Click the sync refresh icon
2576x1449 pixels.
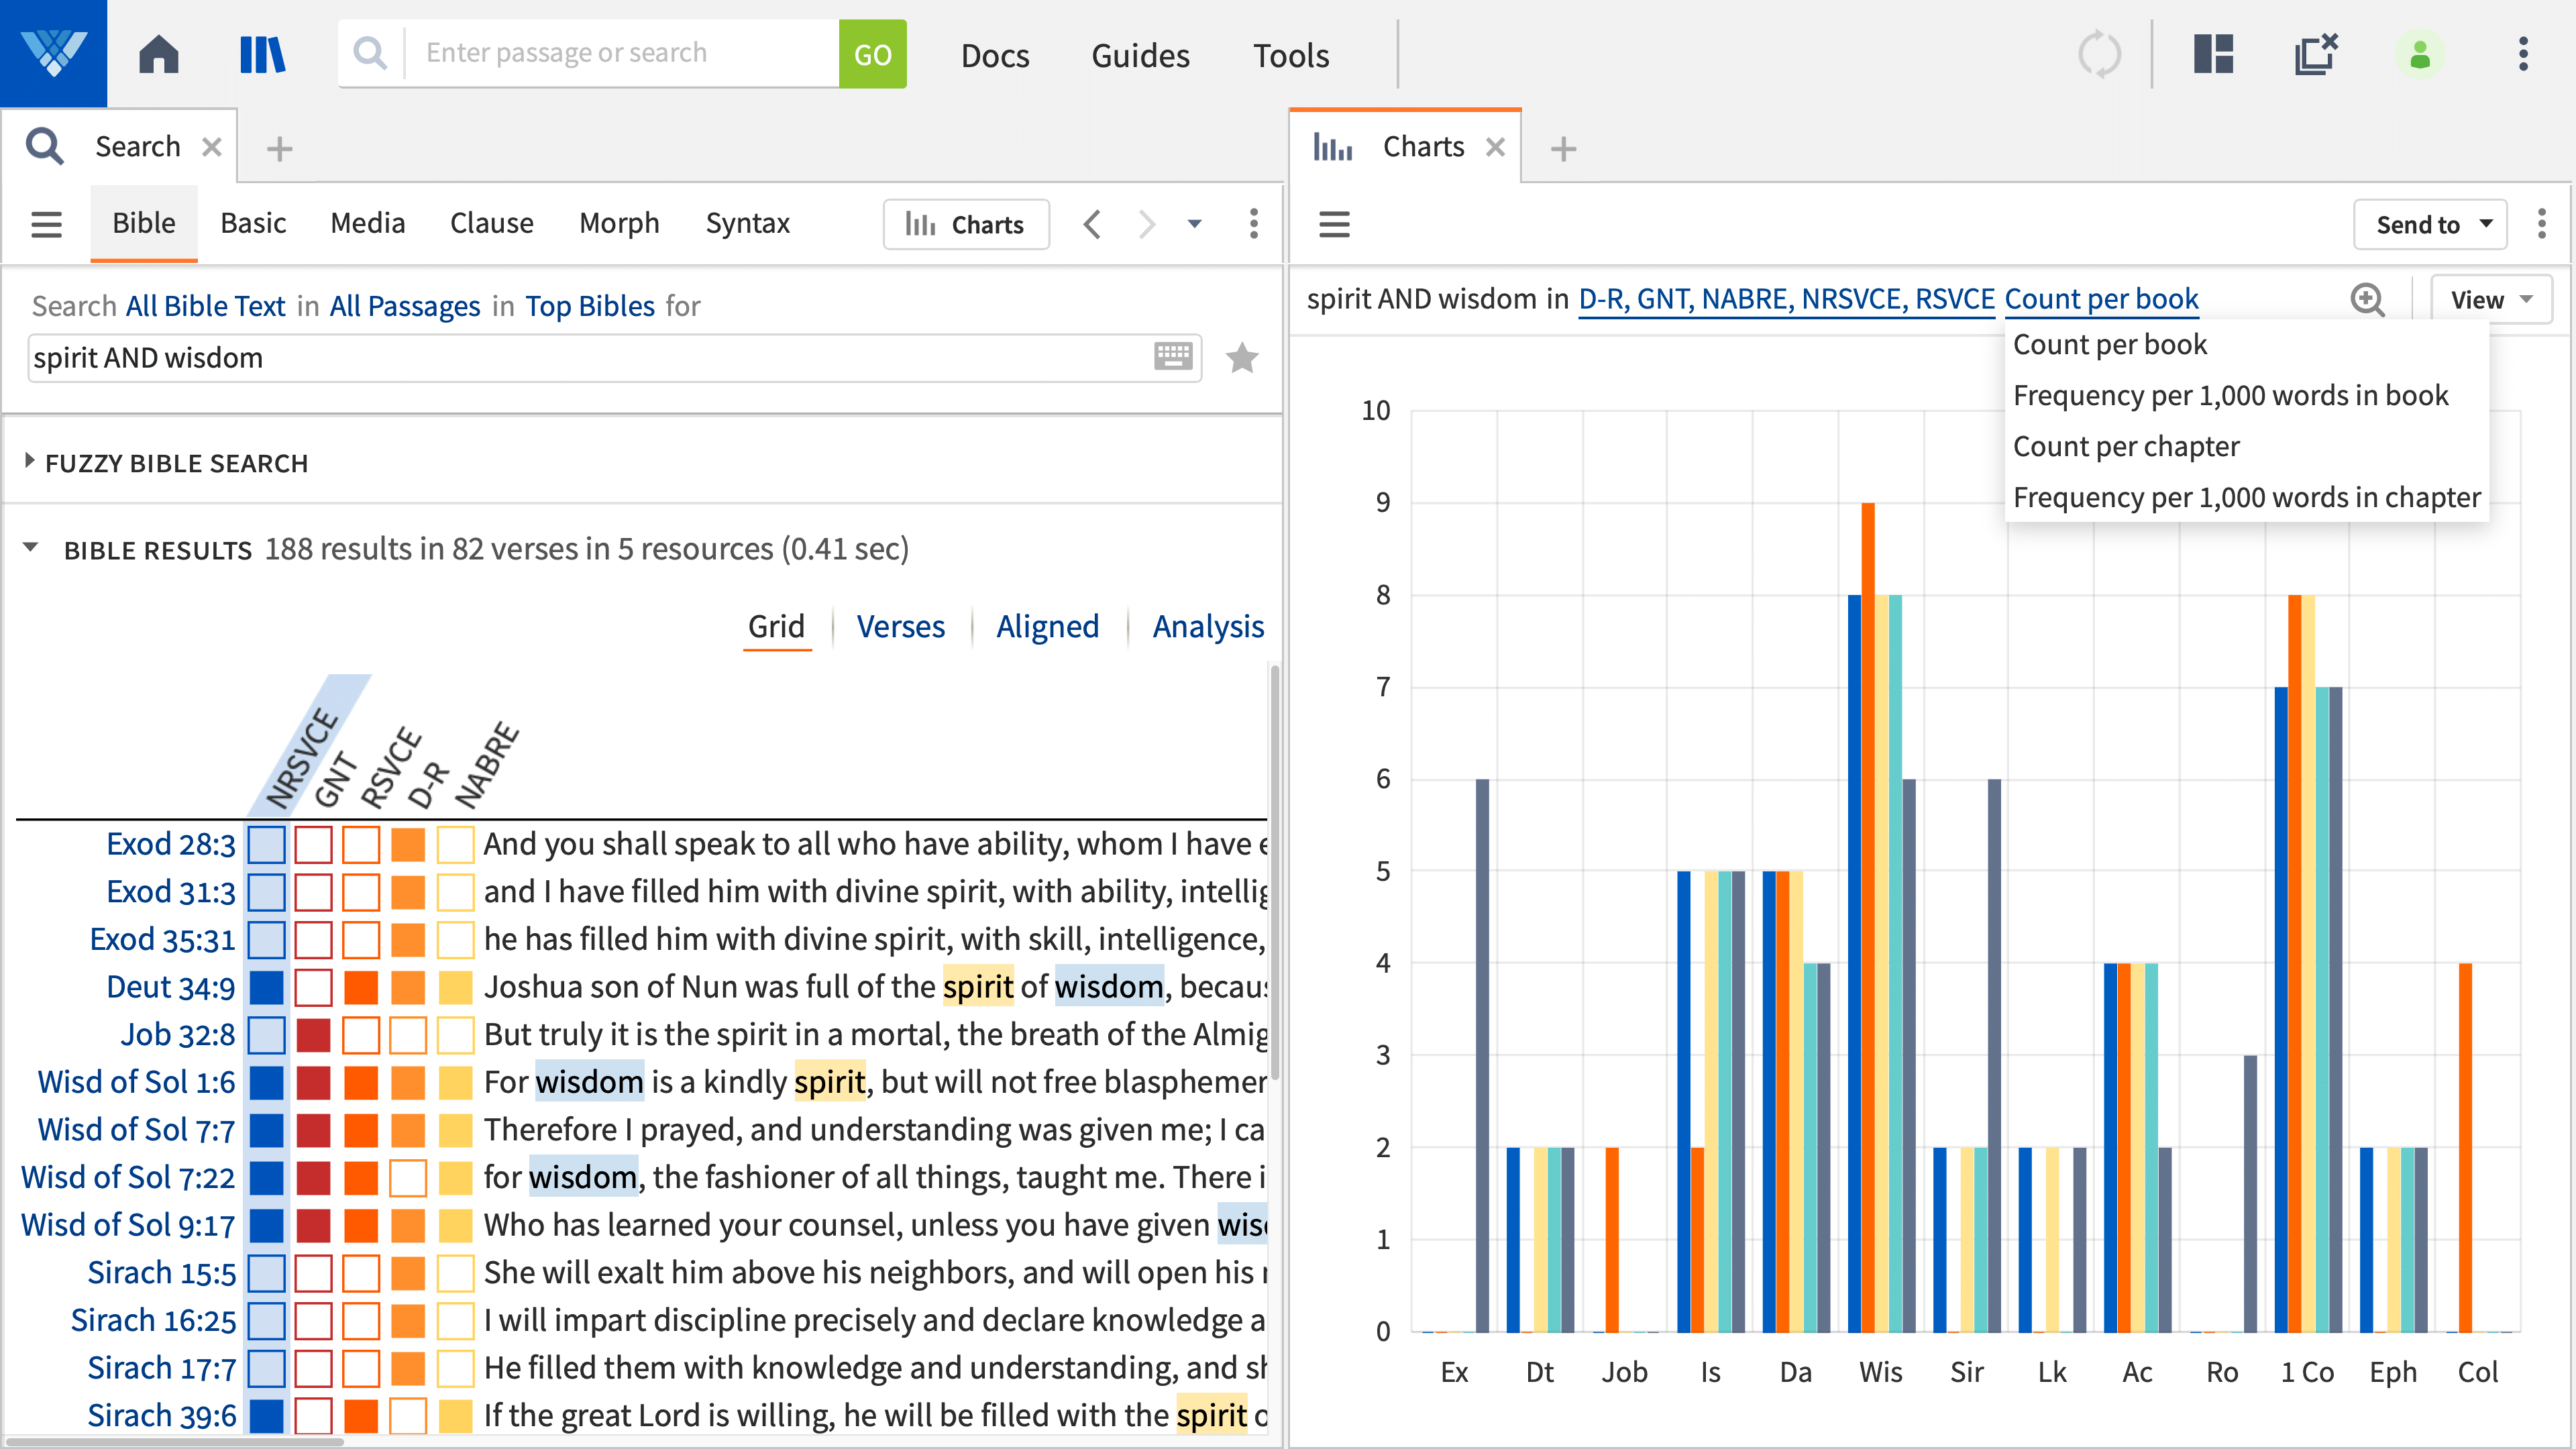(x=2099, y=54)
